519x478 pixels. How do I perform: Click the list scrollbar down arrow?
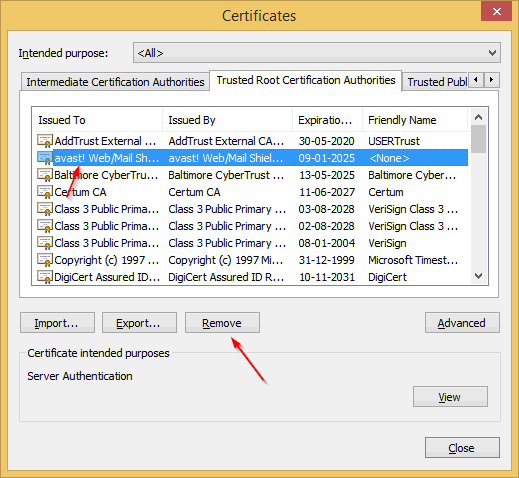479,276
